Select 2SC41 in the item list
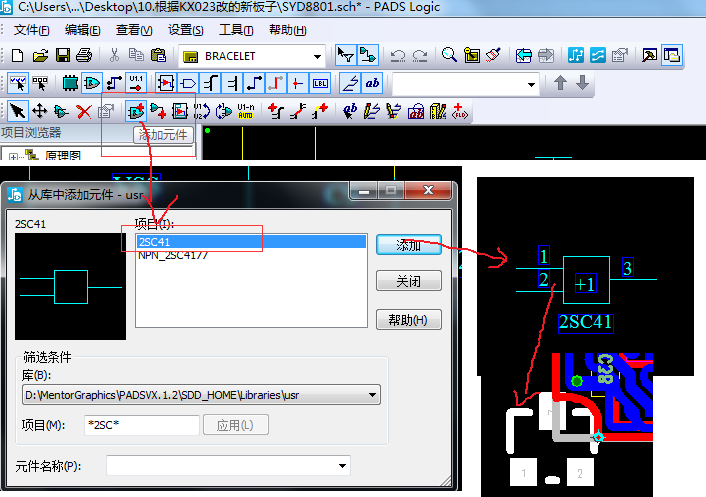706x497 pixels. [x=251, y=242]
